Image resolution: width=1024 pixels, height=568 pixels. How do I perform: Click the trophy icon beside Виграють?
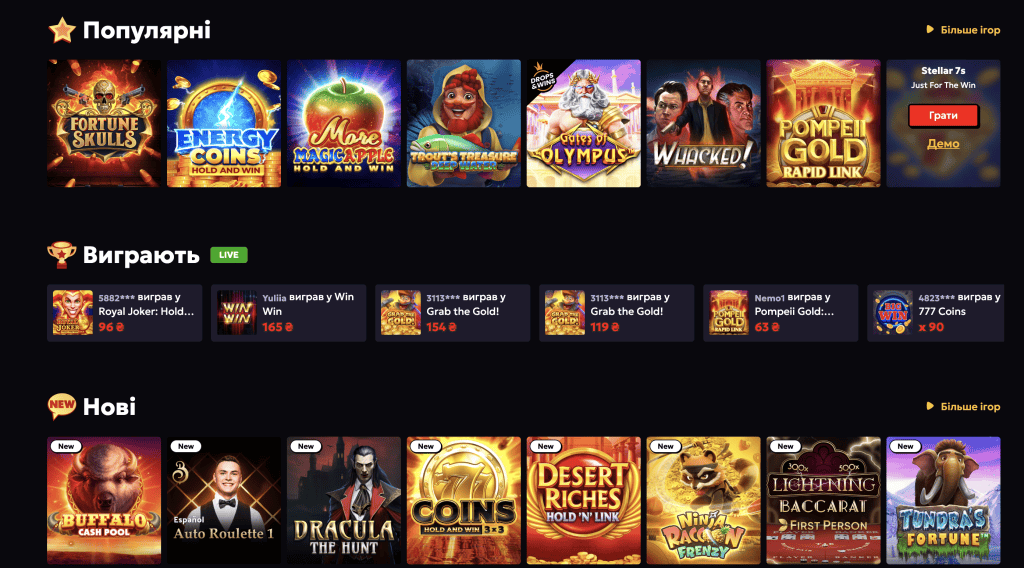click(61, 255)
